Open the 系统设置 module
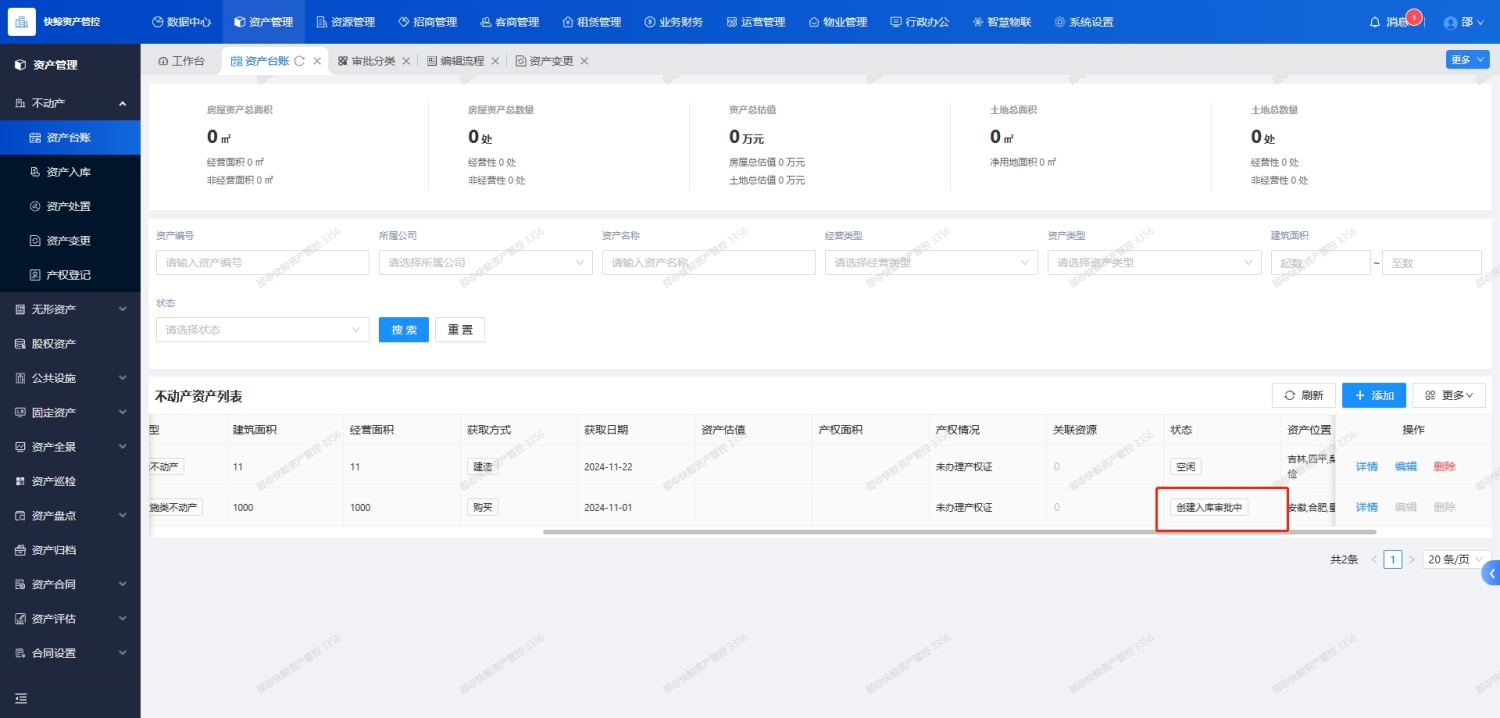Image resolution: width=1500 pixels, height=718 pixels. (1083, 22)
